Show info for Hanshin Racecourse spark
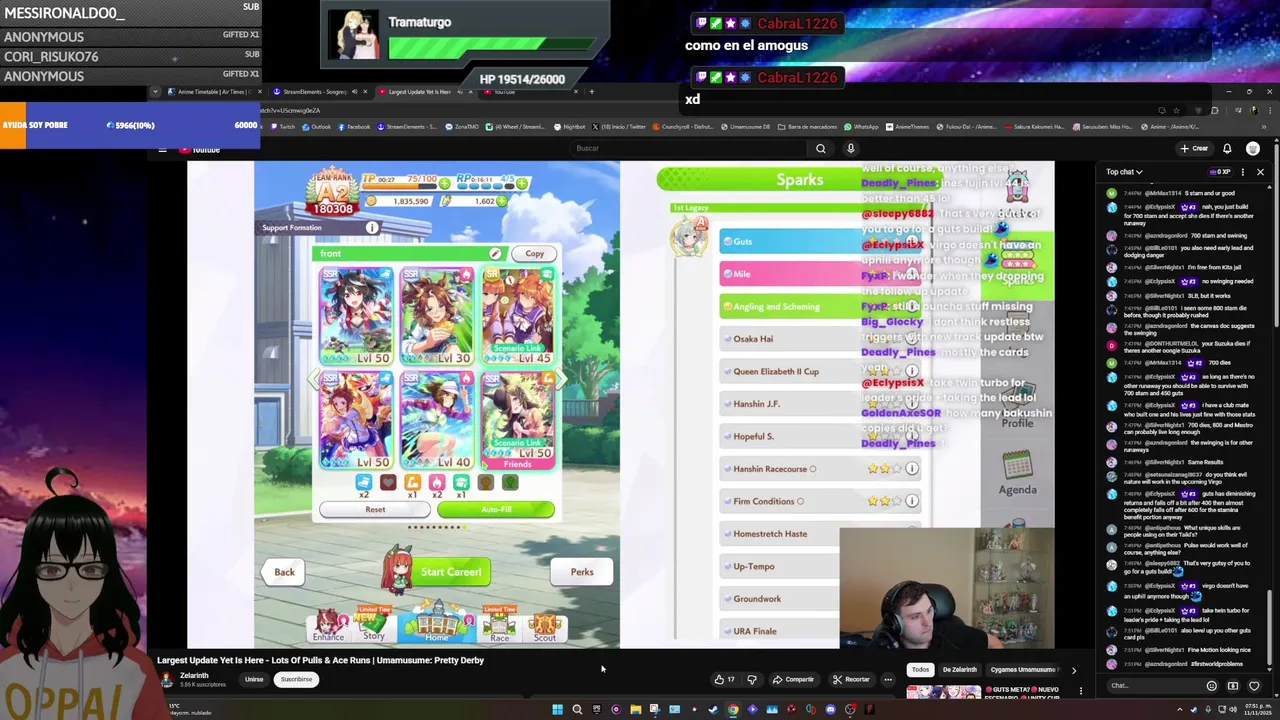 (911, 468)
